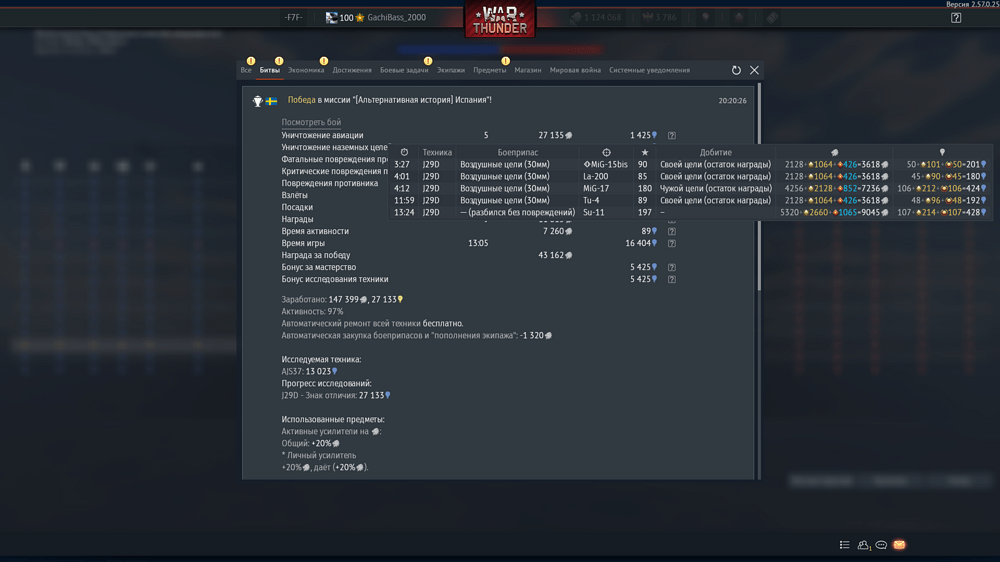1000x562 pixels.
Task: Click the help icon beside 'Бонус за мастерство'
Action: [672, 267]
